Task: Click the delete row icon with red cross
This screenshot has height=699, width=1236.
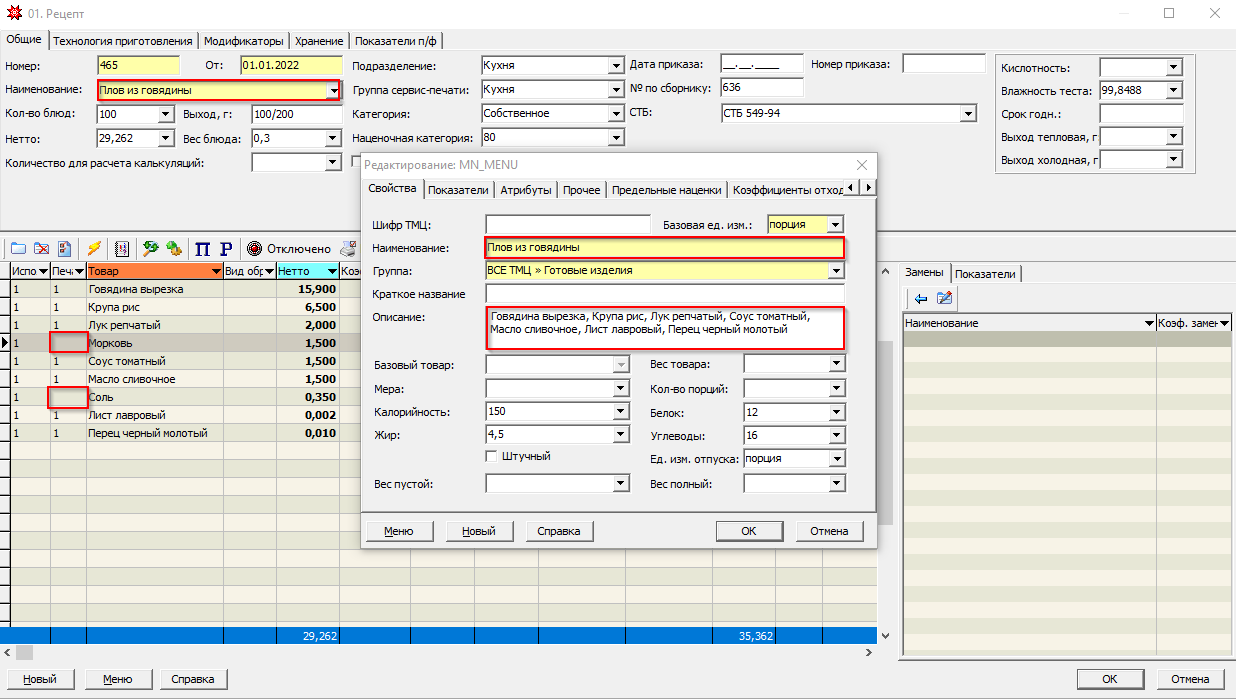Action: pos(42,249)
